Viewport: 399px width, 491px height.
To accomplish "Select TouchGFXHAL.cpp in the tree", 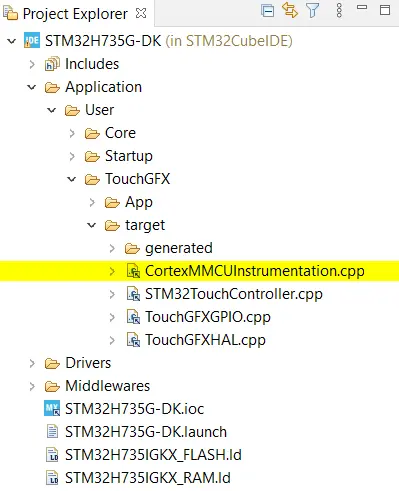I will pos(205,340).
